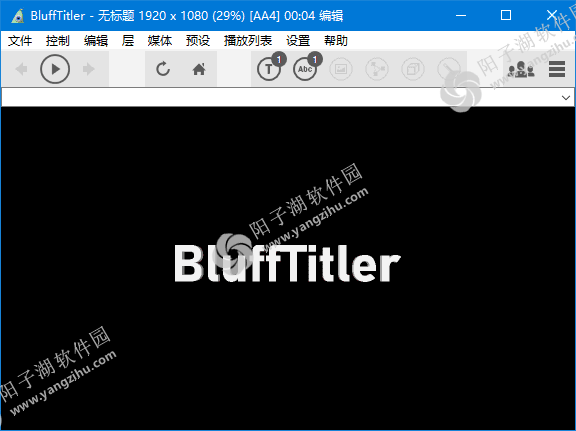The height and width of the screenshot is (431, 576).
Task: Click the Abc scroller layer icon
Action: click(x=305, y=69)
